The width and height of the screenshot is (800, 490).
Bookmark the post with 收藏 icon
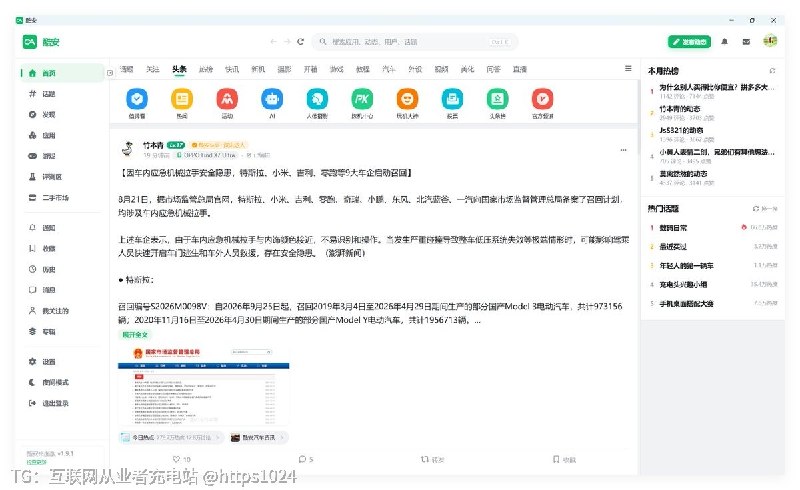[x=564, y=459]
